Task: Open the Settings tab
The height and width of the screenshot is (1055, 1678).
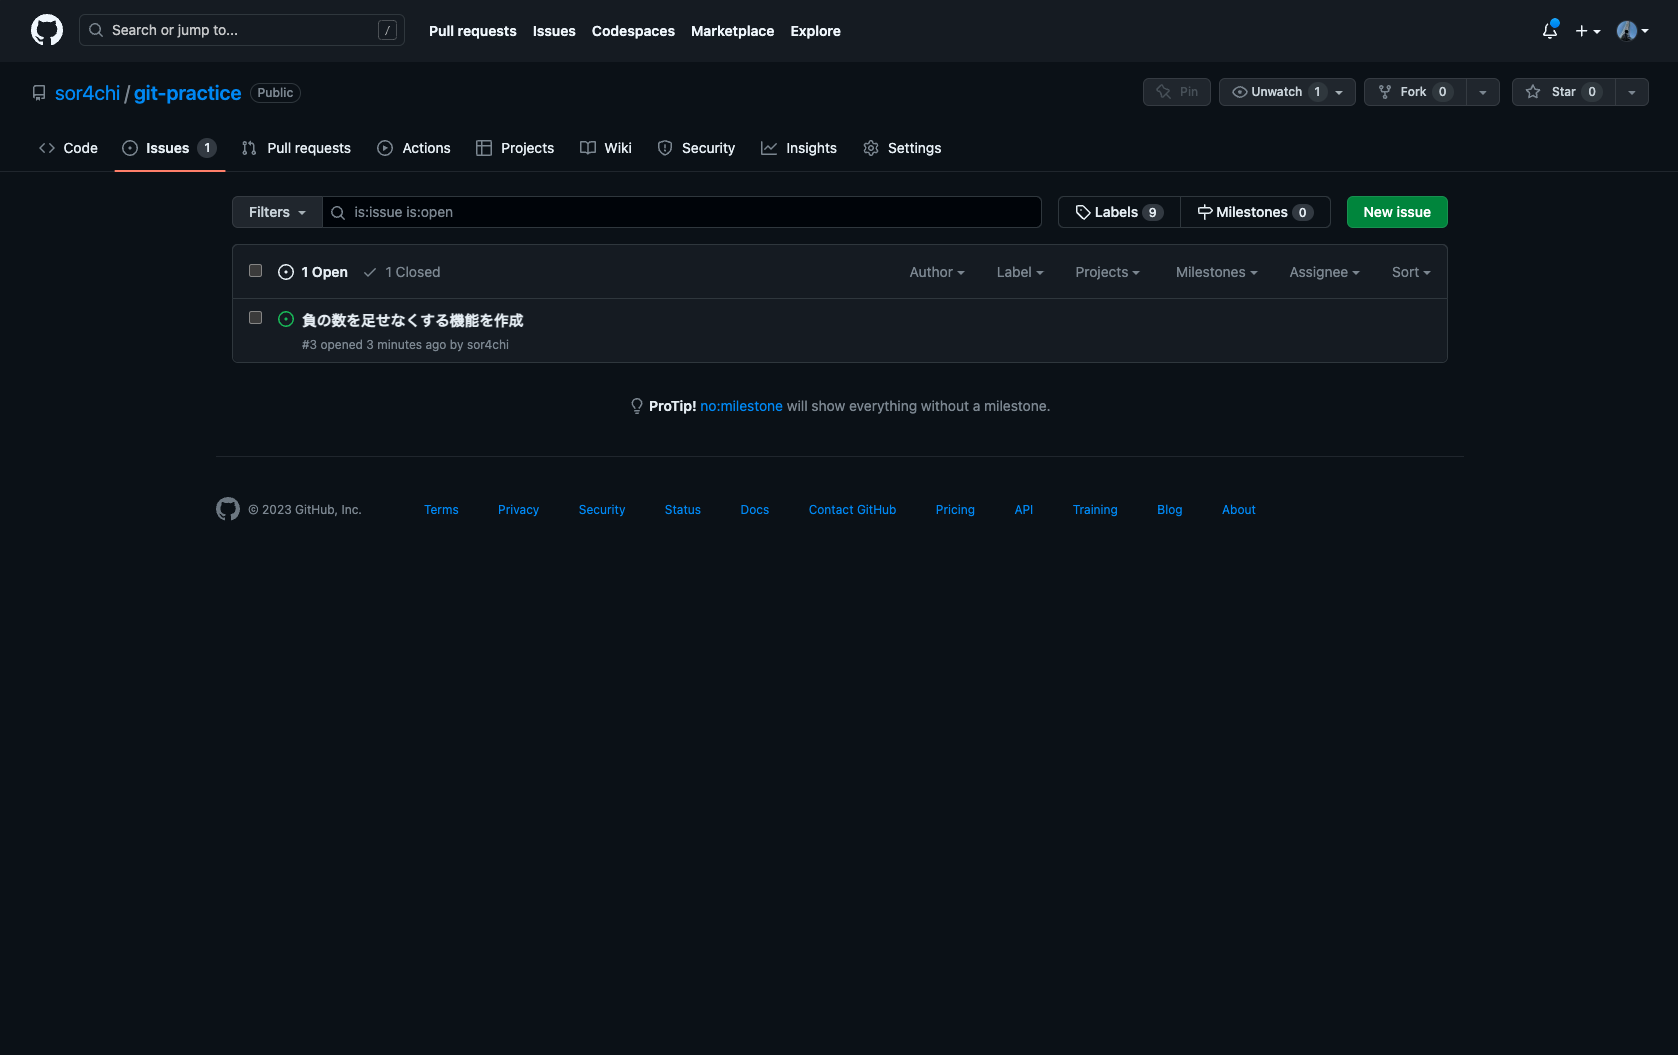Action: 902,148
